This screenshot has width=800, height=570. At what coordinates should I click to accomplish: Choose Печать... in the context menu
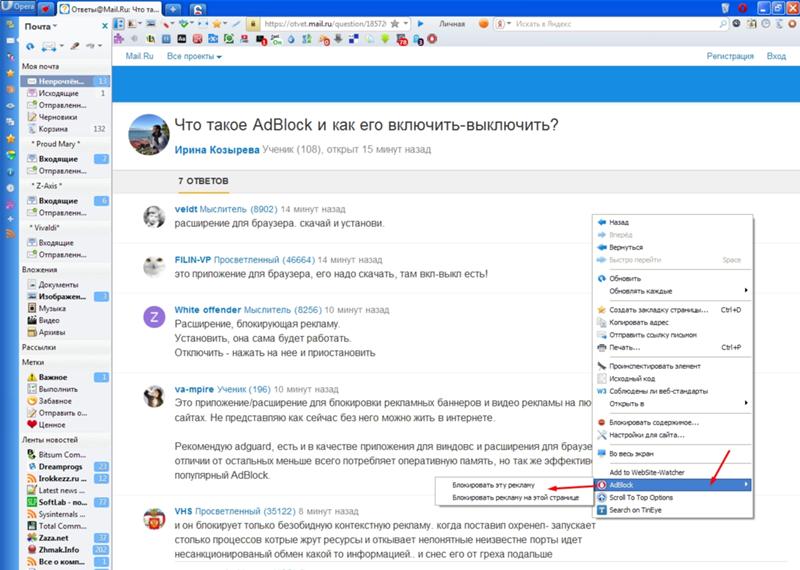click(672, 348)
